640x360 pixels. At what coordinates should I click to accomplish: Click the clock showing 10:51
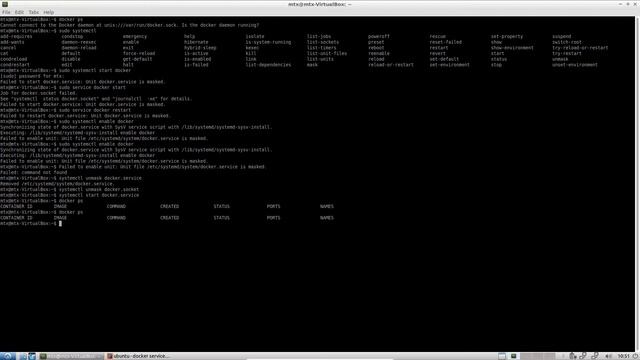pyautogui.click(x=623, y=356)
